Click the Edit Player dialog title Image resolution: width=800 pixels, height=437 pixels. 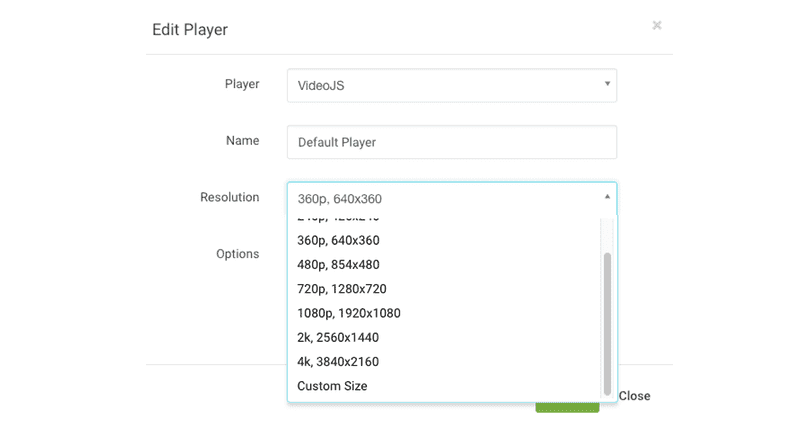pos(190,29)
